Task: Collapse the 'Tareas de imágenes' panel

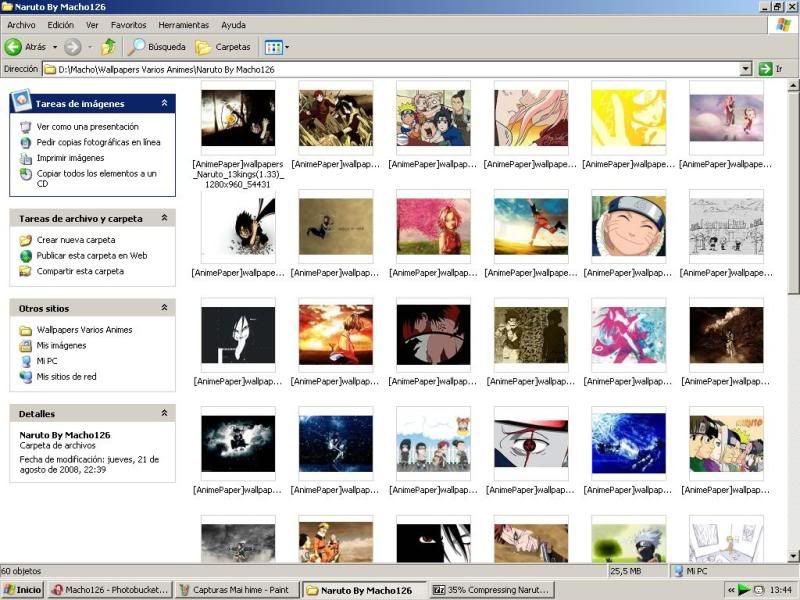Action: [164, 103]
